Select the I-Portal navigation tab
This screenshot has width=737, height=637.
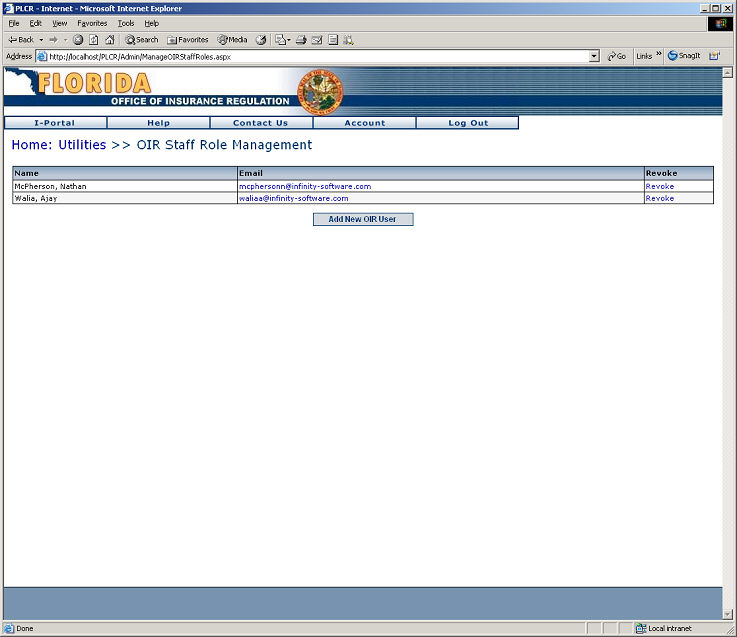(55, 123)
